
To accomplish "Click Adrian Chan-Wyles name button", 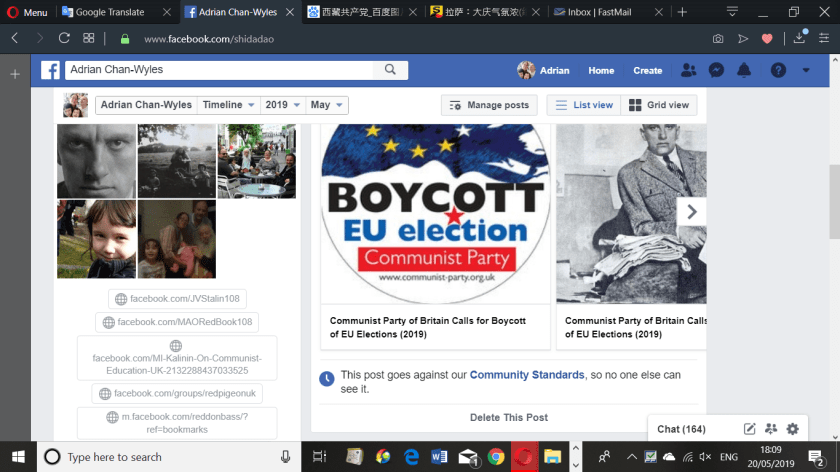I will click(x=146, y=105).
